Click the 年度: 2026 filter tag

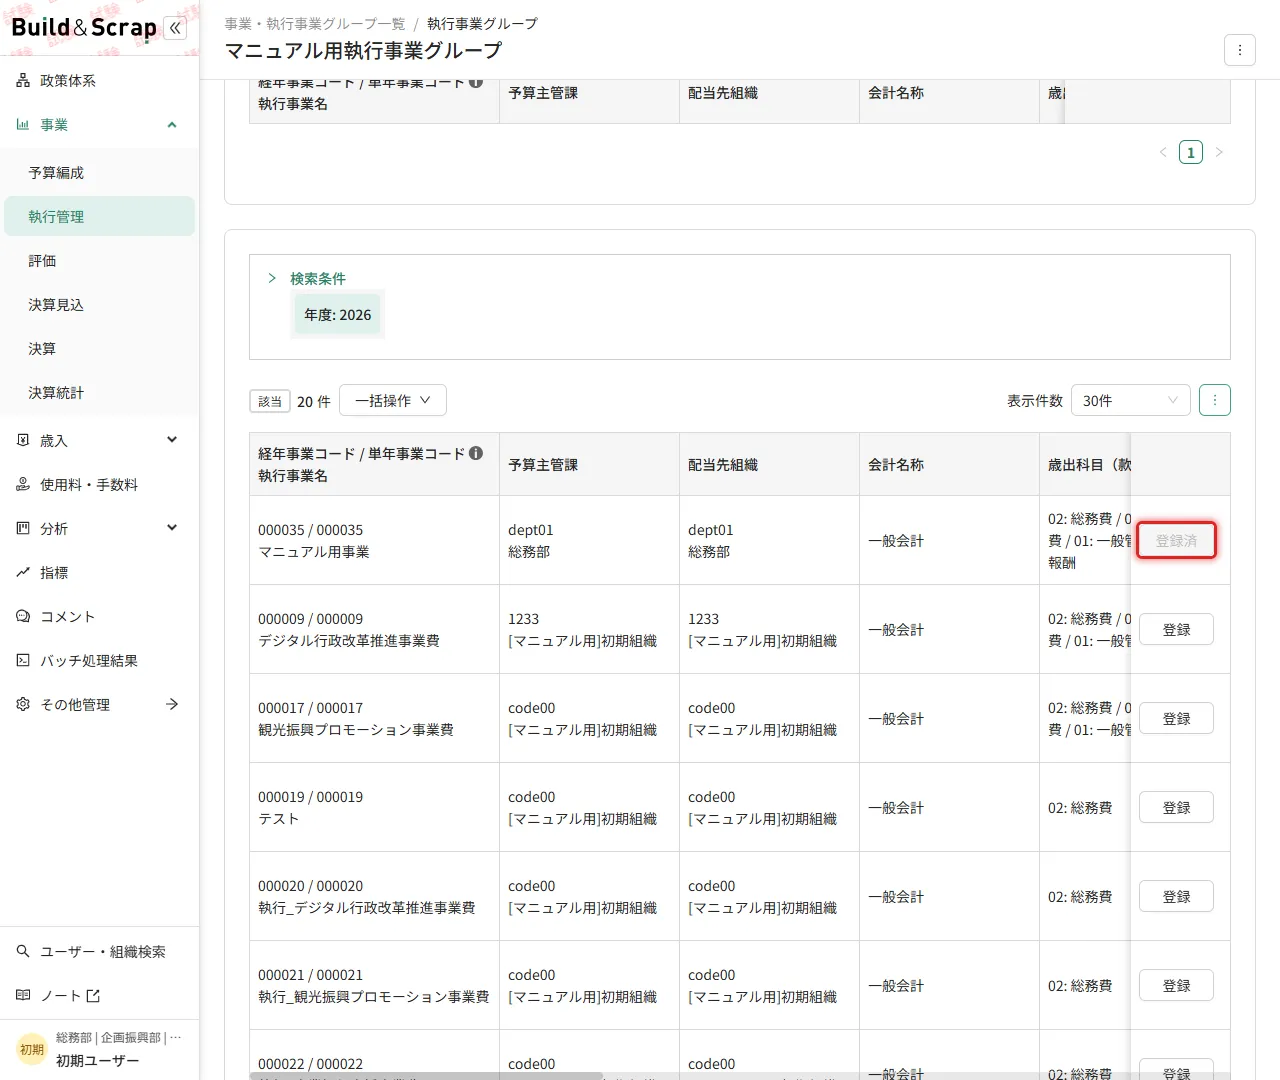pos(337,315)
